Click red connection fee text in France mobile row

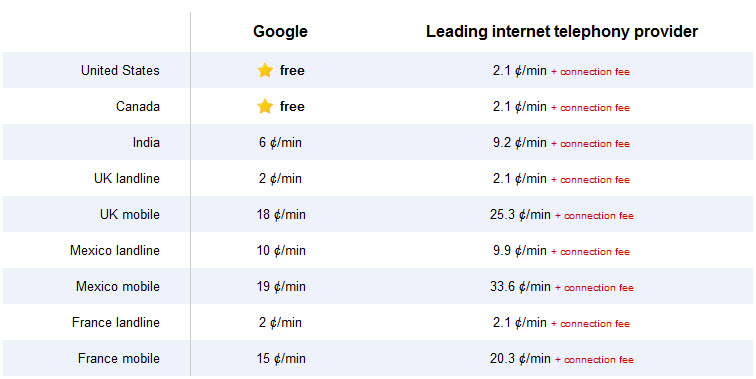tap(594, 360)
